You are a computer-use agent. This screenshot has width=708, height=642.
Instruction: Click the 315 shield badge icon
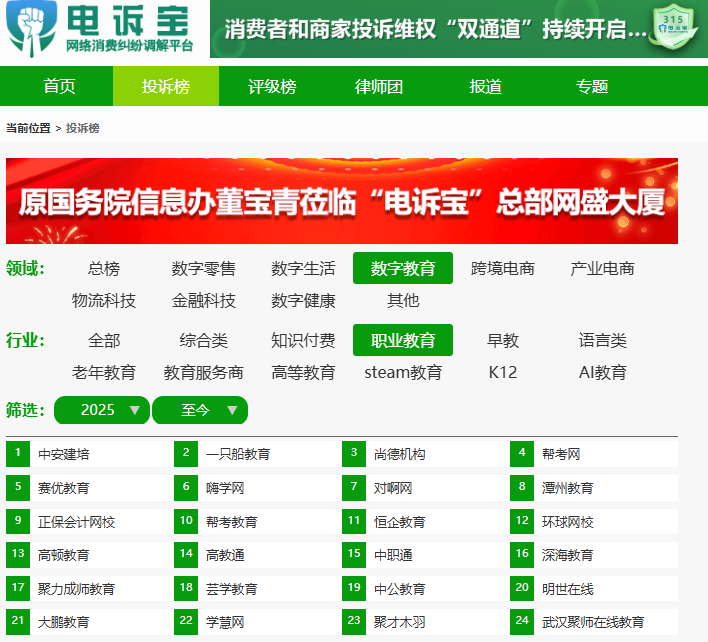[x=672, y=29]
